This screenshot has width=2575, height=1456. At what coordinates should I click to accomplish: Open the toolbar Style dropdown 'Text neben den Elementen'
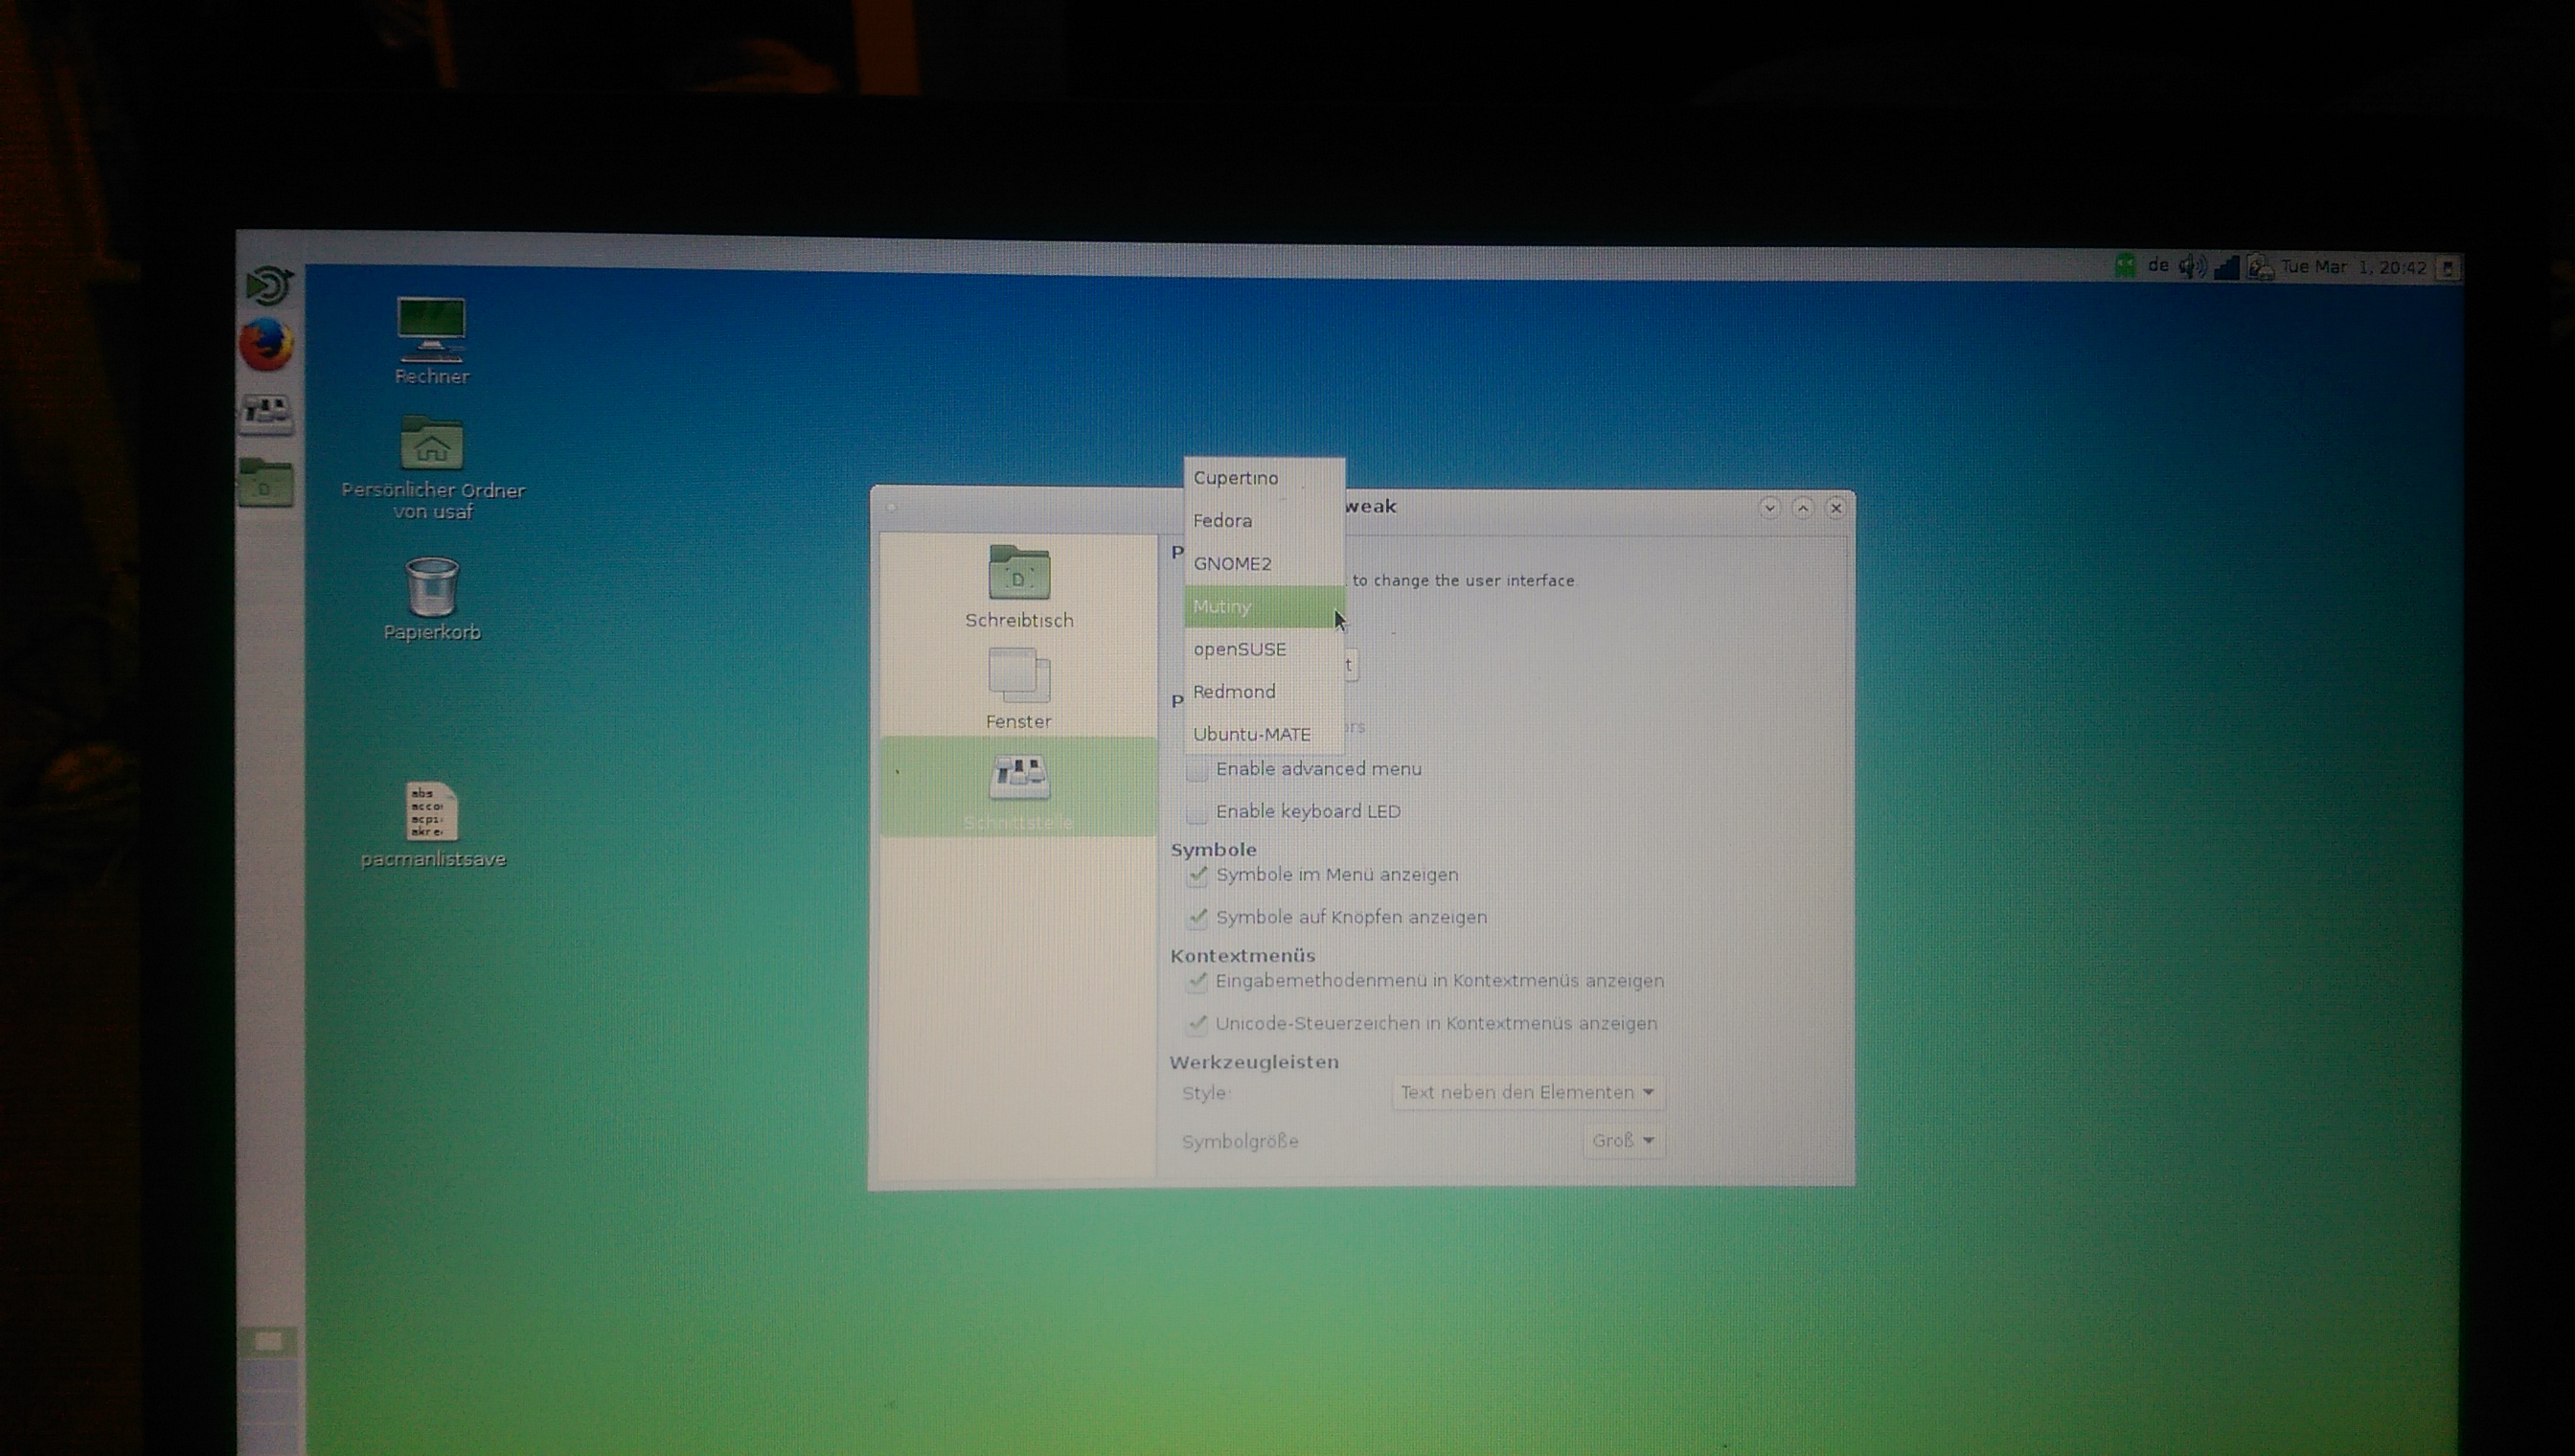(x=1527, y=1093)
